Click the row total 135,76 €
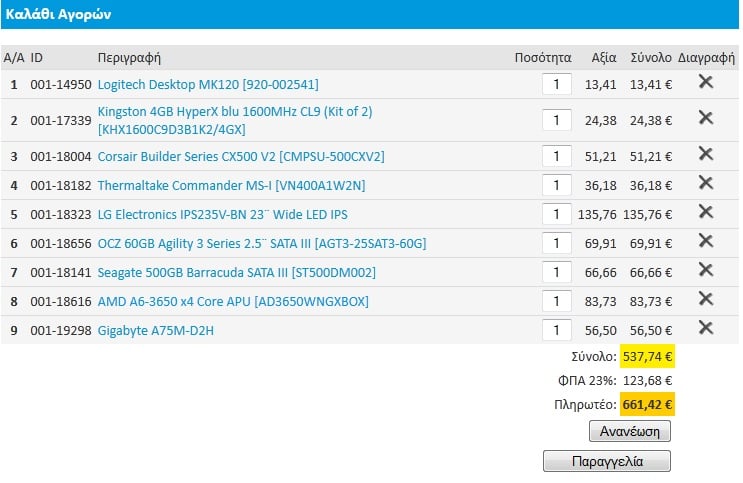Screen dimensions: 743x483 pos(647,214)
